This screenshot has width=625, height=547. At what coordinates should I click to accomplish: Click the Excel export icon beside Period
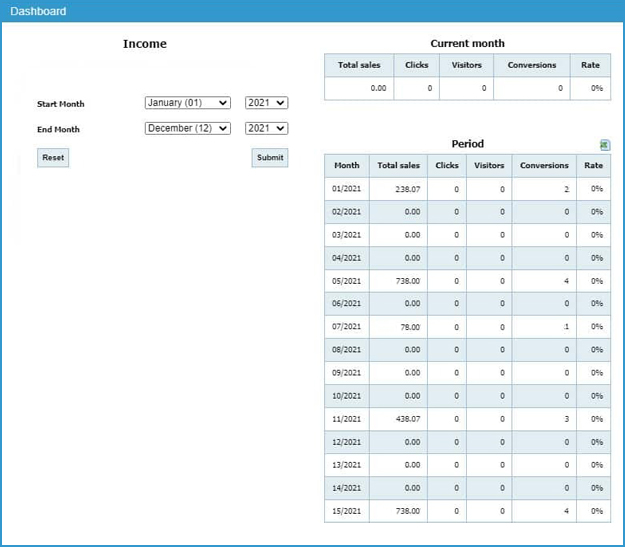pyautogui.click(x=605, y=145)
